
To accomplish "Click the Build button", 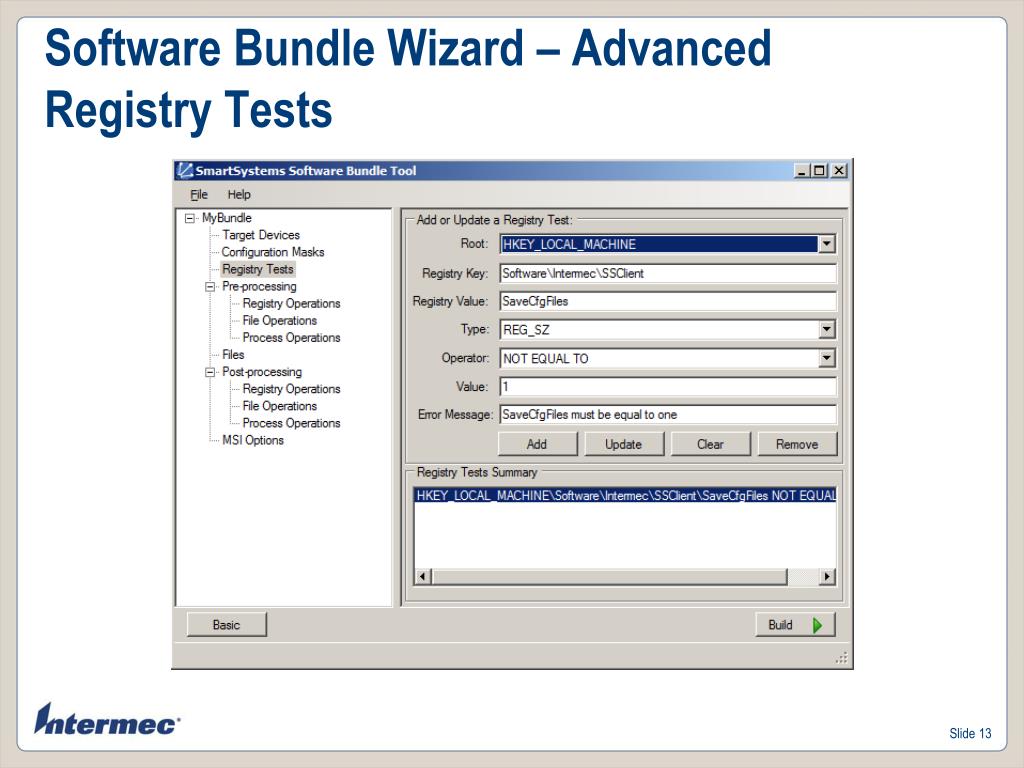I will coord(795,625).
